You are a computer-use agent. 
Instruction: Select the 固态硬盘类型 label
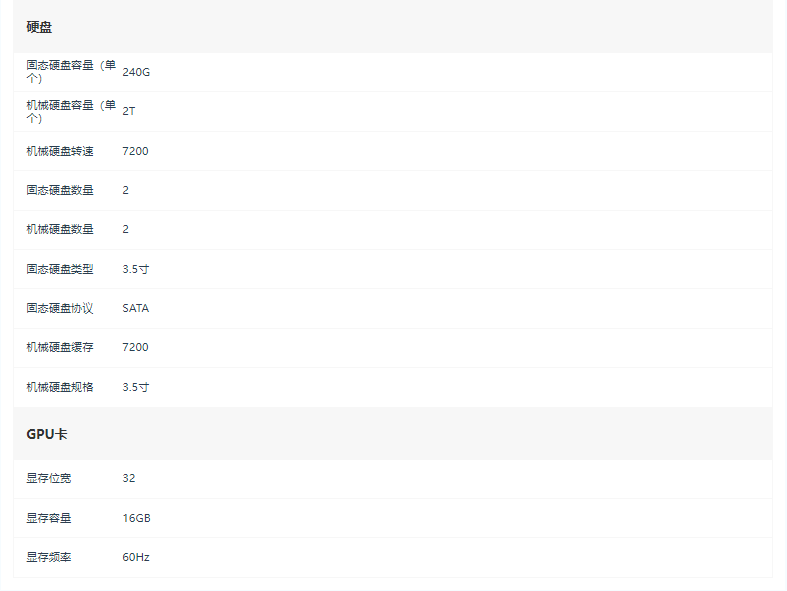(x=60, y=269)
